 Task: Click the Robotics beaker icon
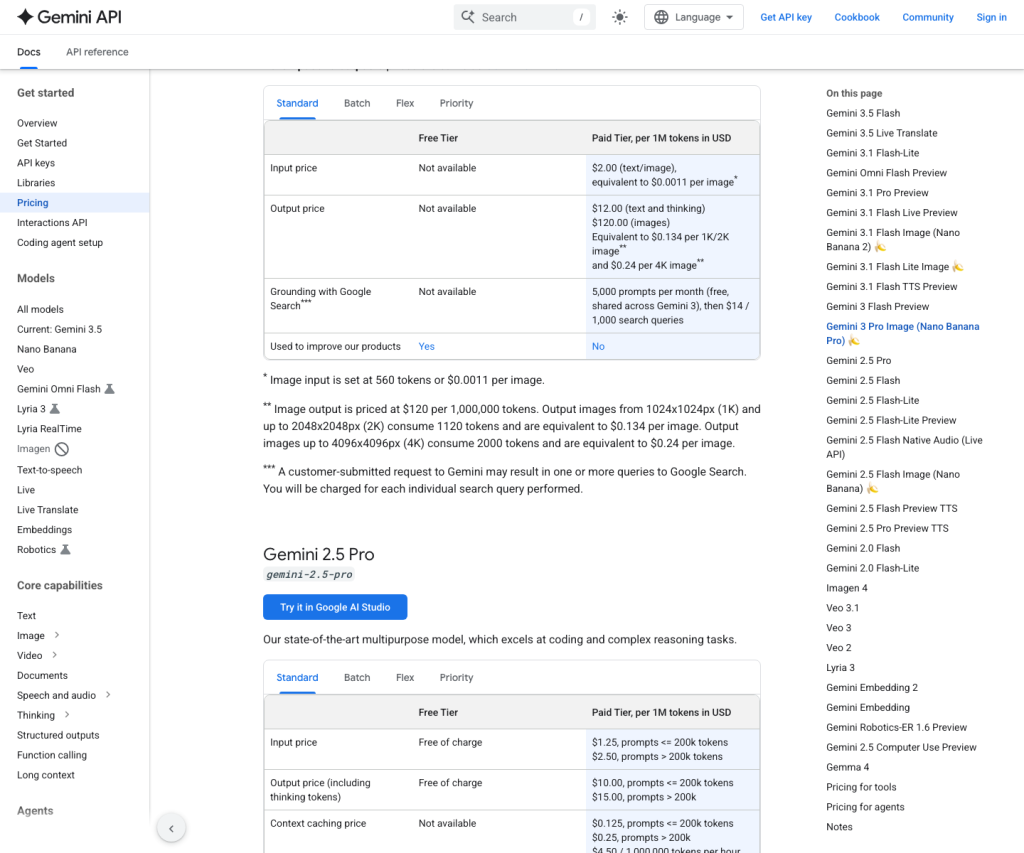[x=65, y=549]
